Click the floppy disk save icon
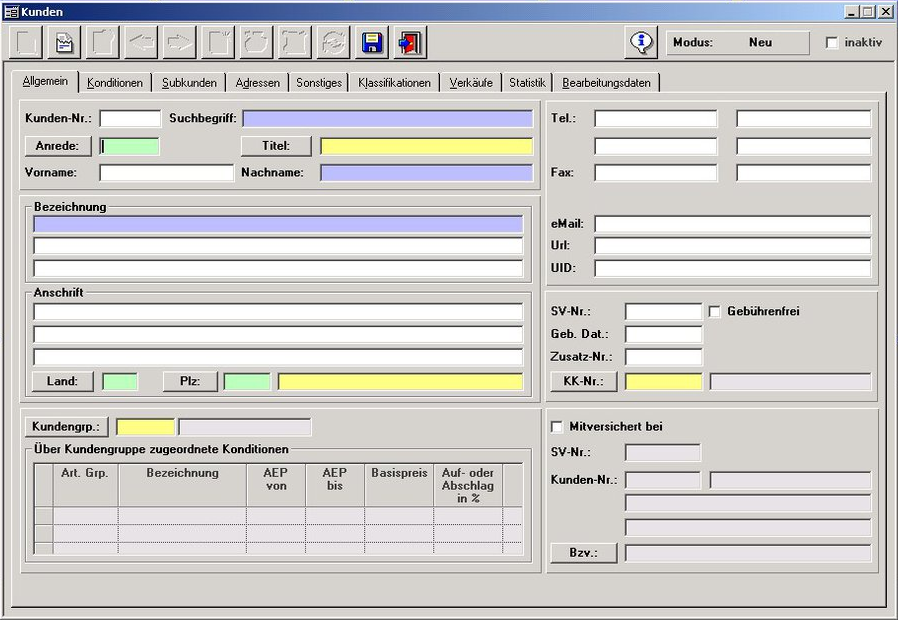 373,43
